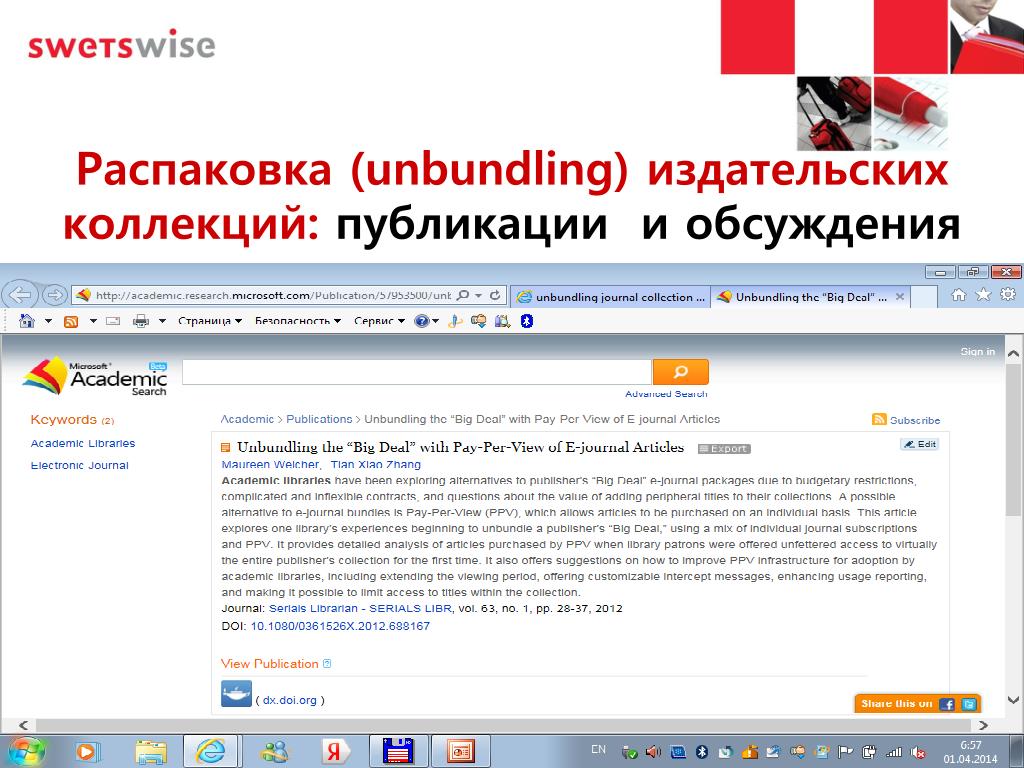Viewport: 1024px width, 768px height.
Task: Click Publications in breadcrumb
Action: [319, 419]
